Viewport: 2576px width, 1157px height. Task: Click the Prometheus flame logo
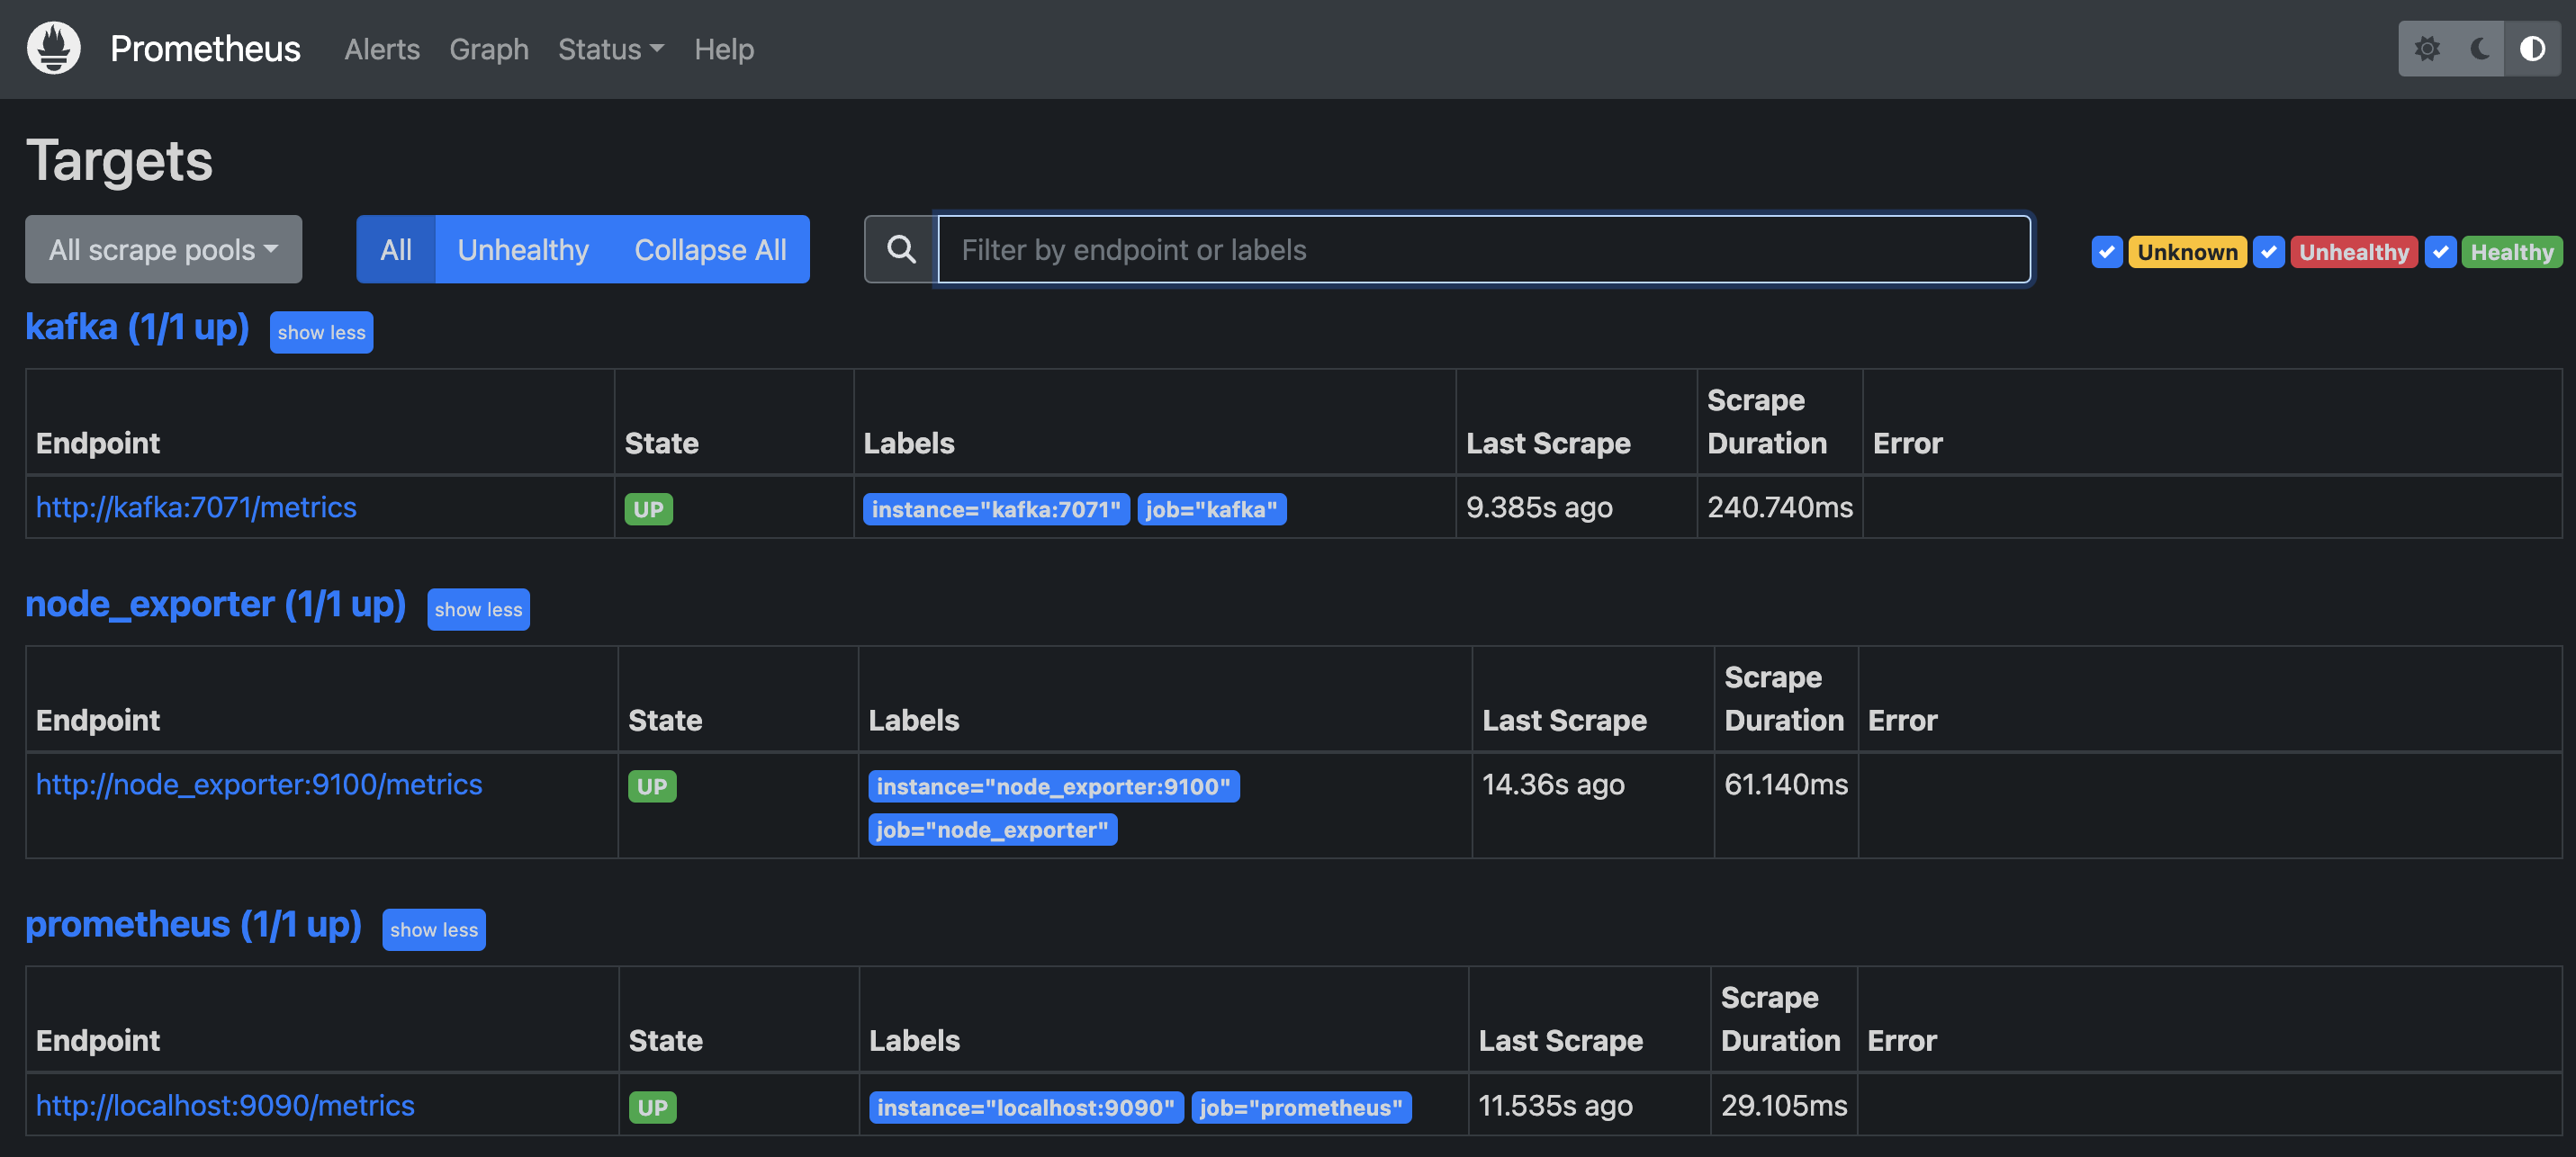(54, 48)
